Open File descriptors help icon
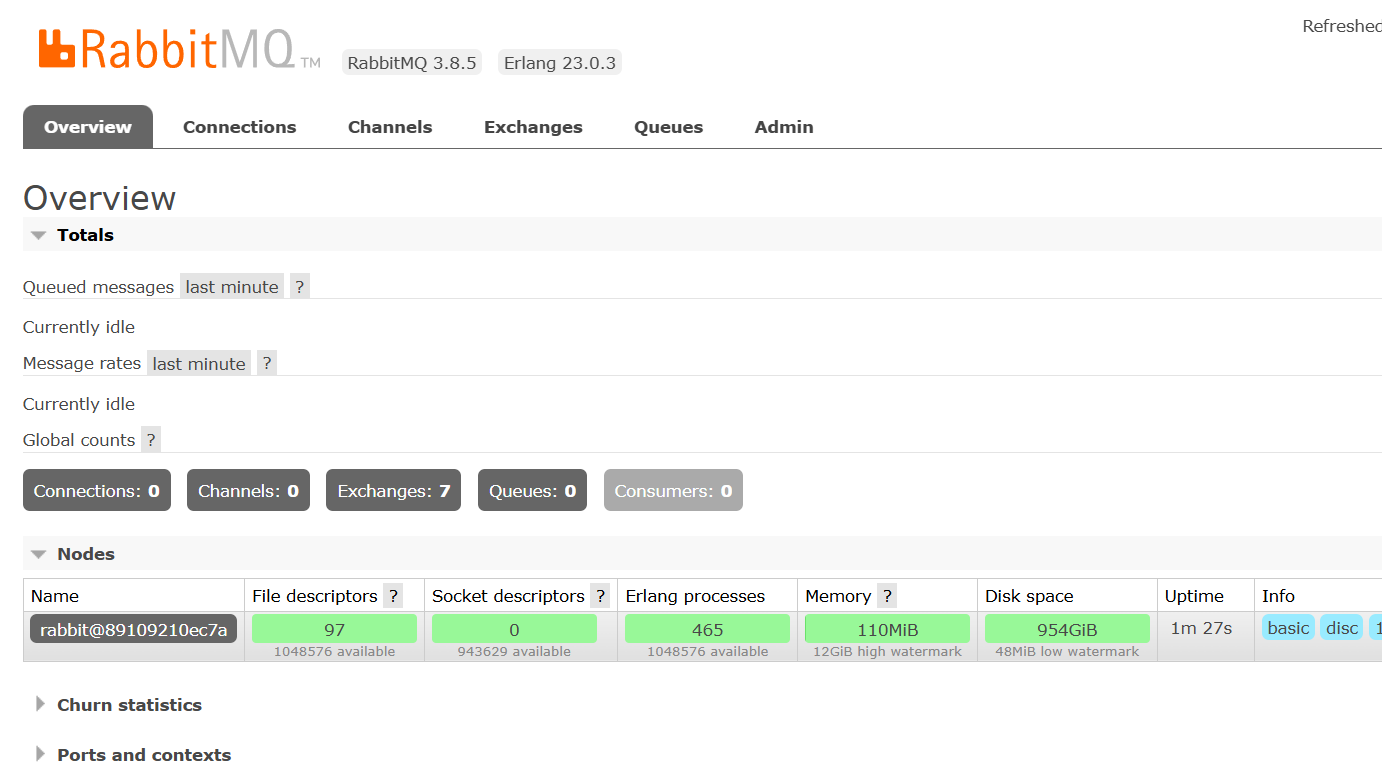Viewport: 1382px width, 776px height. [x=393, y=596]
